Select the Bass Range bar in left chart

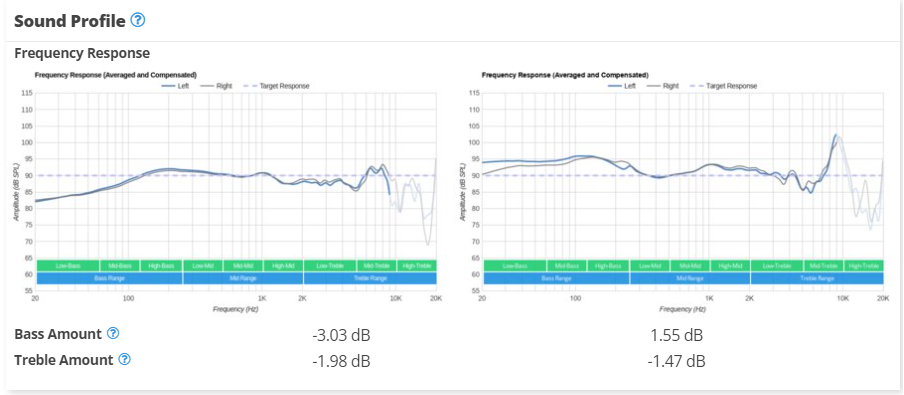(110, 278)
